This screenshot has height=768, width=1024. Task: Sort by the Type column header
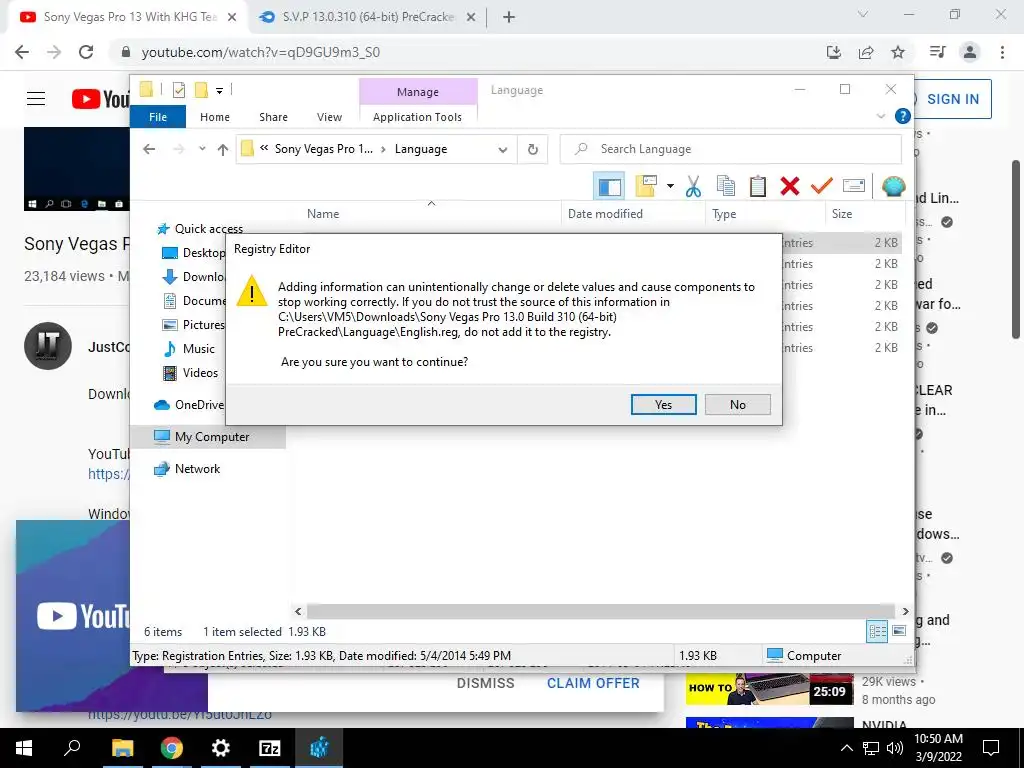(x=724, y=214)
